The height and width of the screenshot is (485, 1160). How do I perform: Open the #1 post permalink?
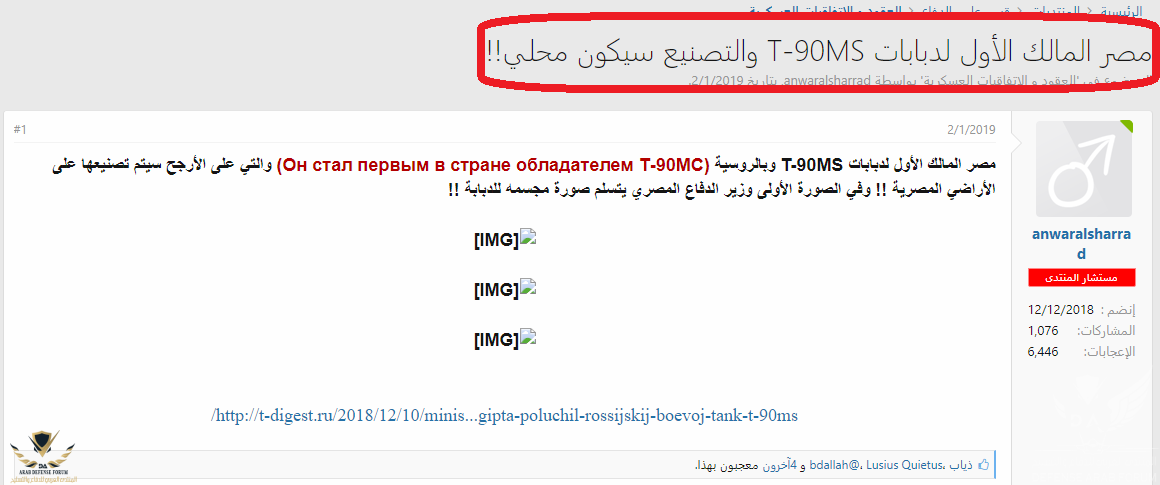[x=21, y=130]
